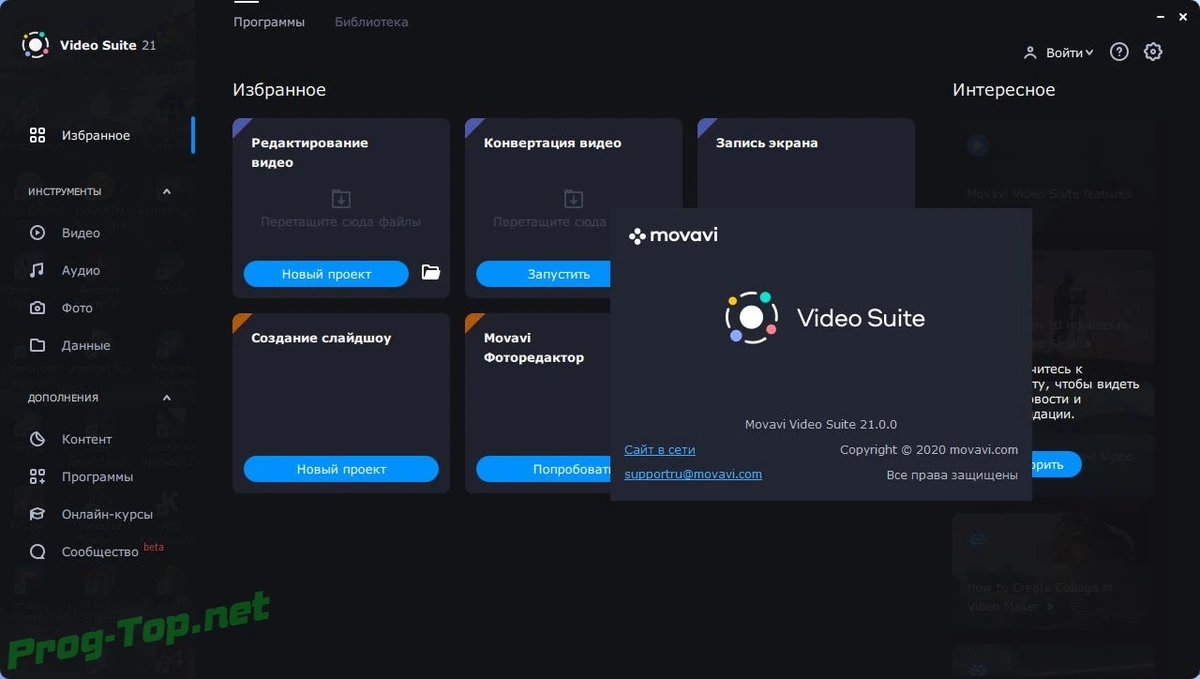The image size is (1200, 679).
Task: Click the Video Suite circular logo in about dialog
Action: [751, 318]
